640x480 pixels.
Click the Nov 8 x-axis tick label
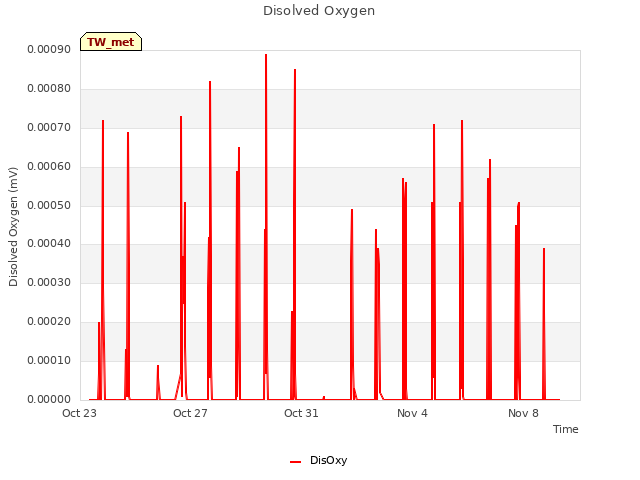pyautogui.click(x=523, y=413)
